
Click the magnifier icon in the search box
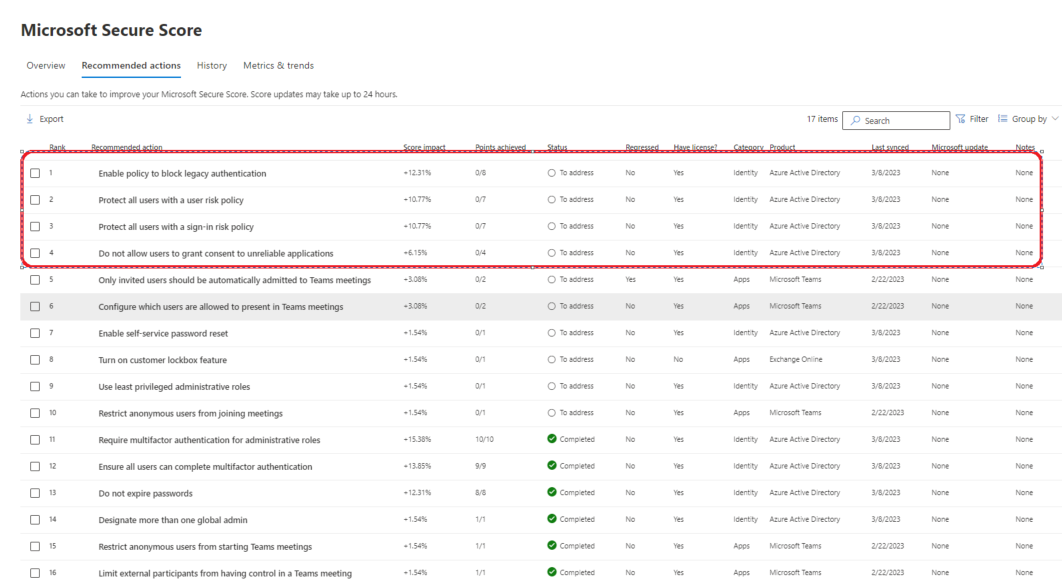tap(857, 120)
